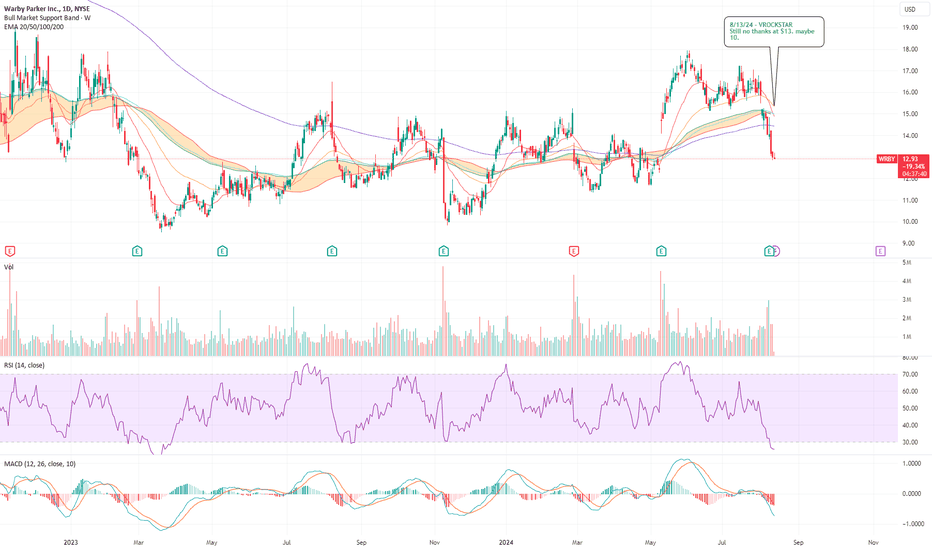932x550 pixels.
Task: Click the 3M volume axis label
Action: 907,300
